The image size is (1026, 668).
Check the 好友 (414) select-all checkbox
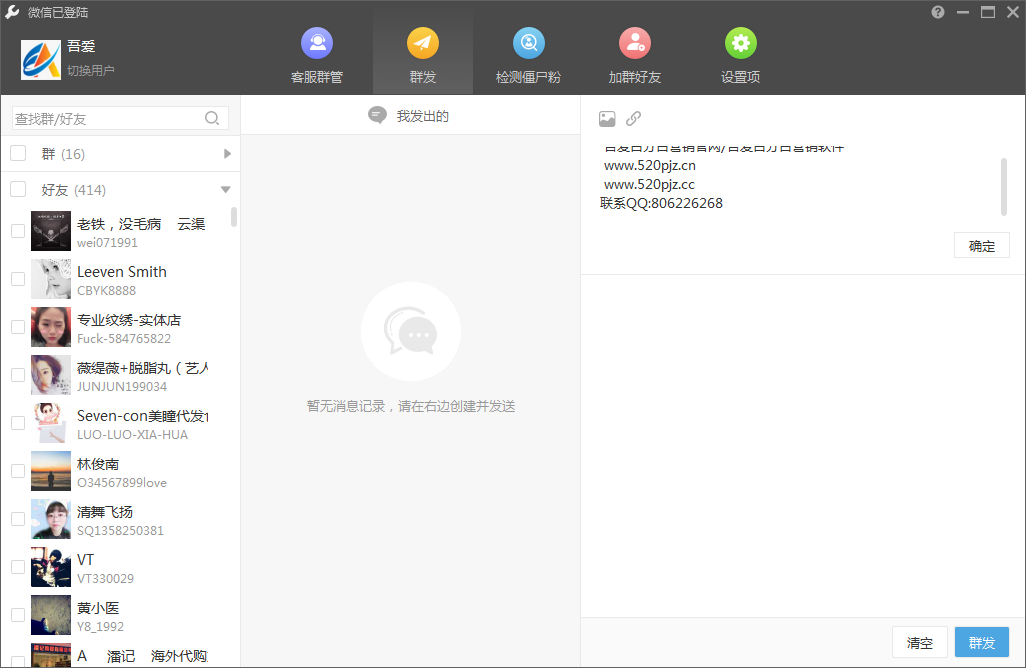(x=18, y=189)
